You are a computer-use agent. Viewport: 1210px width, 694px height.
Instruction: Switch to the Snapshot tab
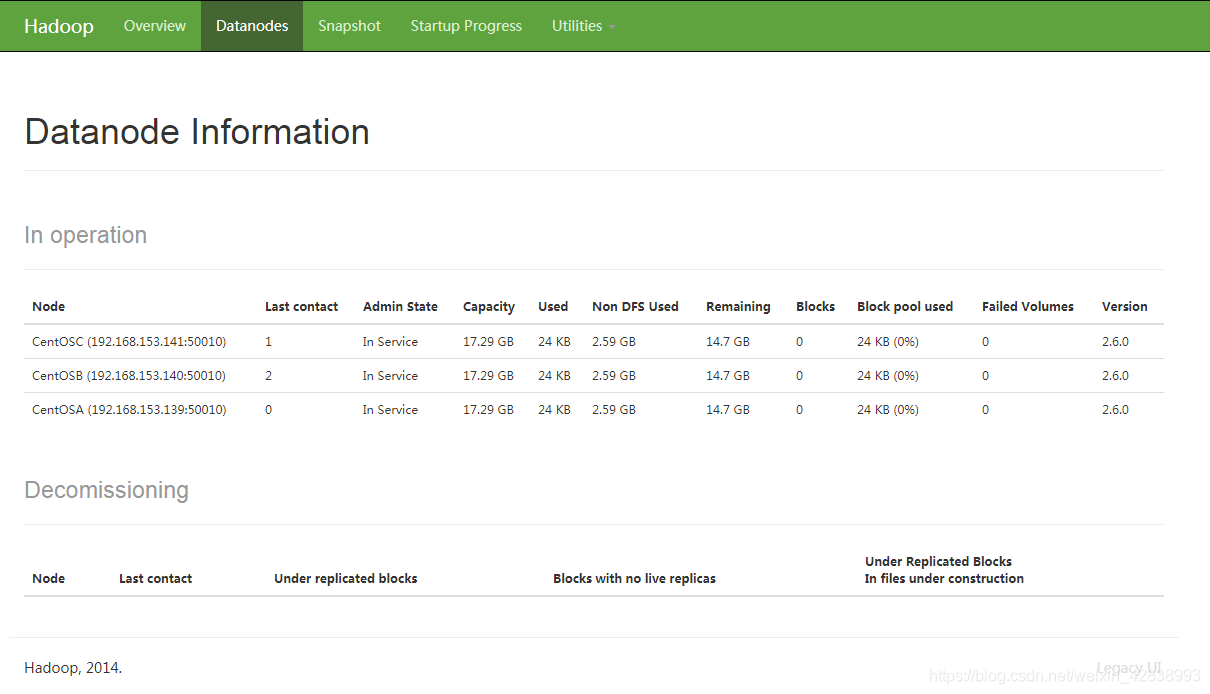point(349,26)
